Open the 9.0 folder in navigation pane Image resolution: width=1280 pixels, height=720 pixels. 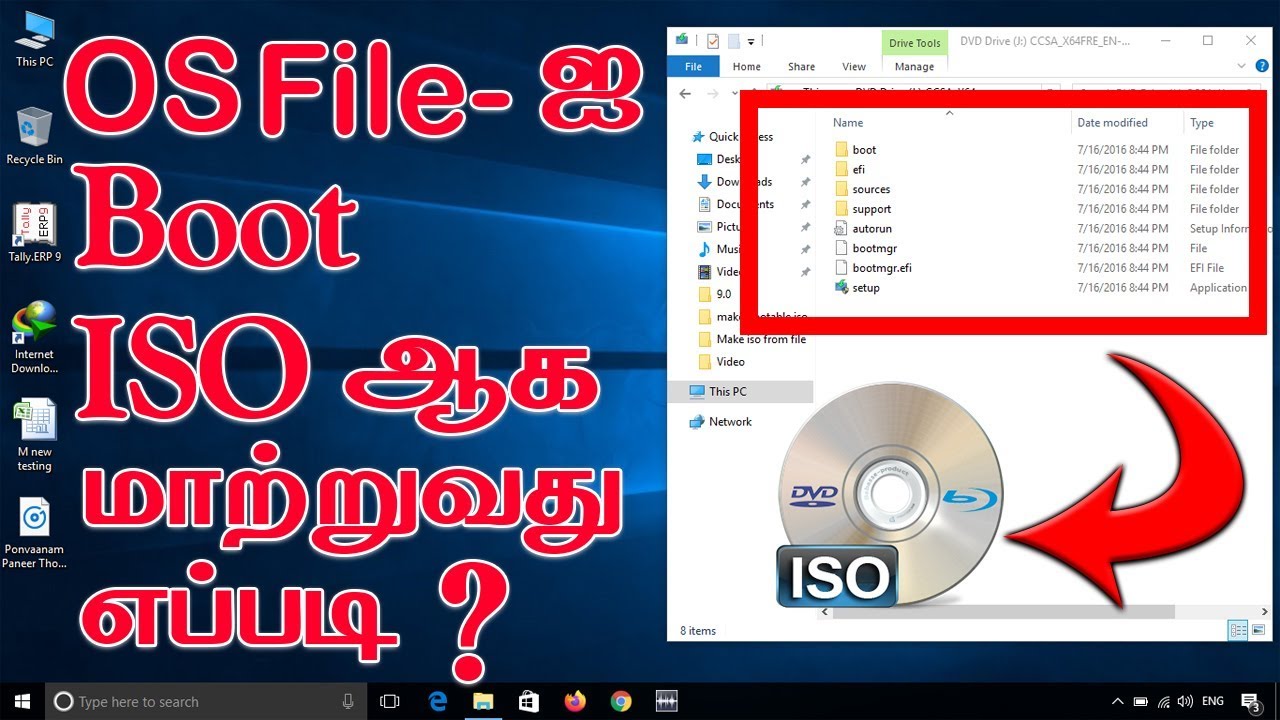pos(723,294)
